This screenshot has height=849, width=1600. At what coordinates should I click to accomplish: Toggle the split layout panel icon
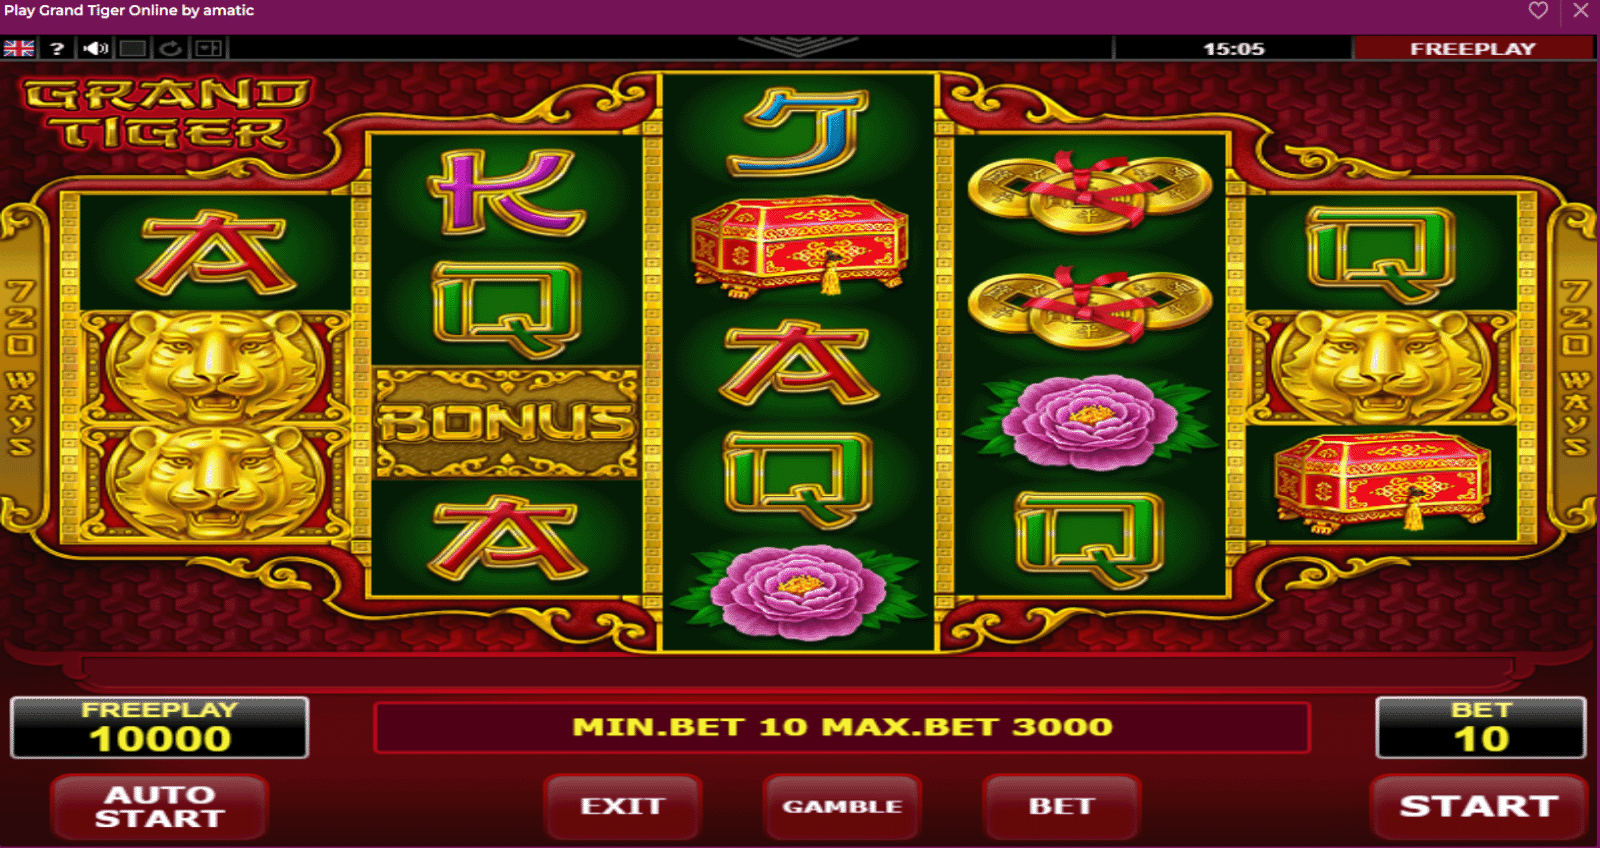click(x=209, y=48)
